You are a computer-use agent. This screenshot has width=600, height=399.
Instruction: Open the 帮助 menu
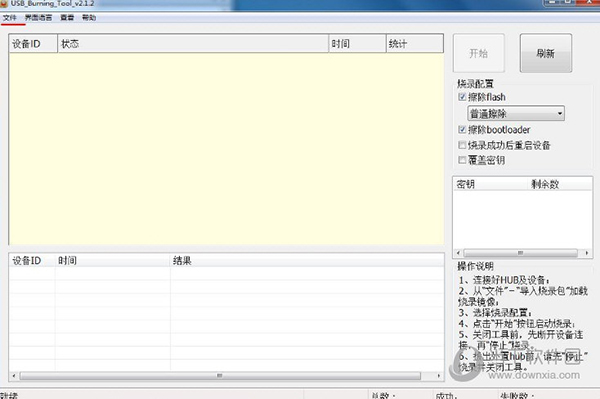[89, 18]
